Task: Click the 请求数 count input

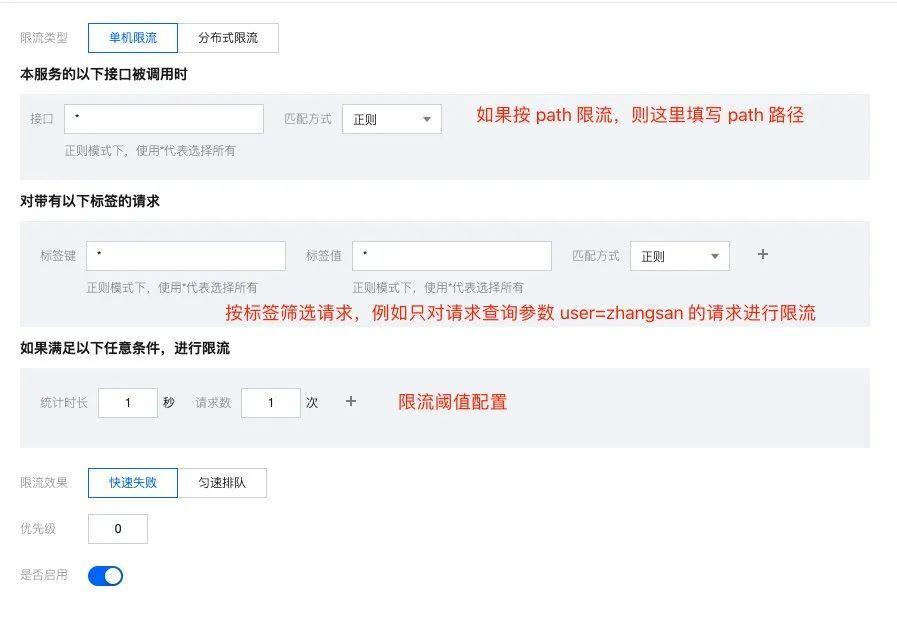Action: pyautogui.click(x=271, y=403)
